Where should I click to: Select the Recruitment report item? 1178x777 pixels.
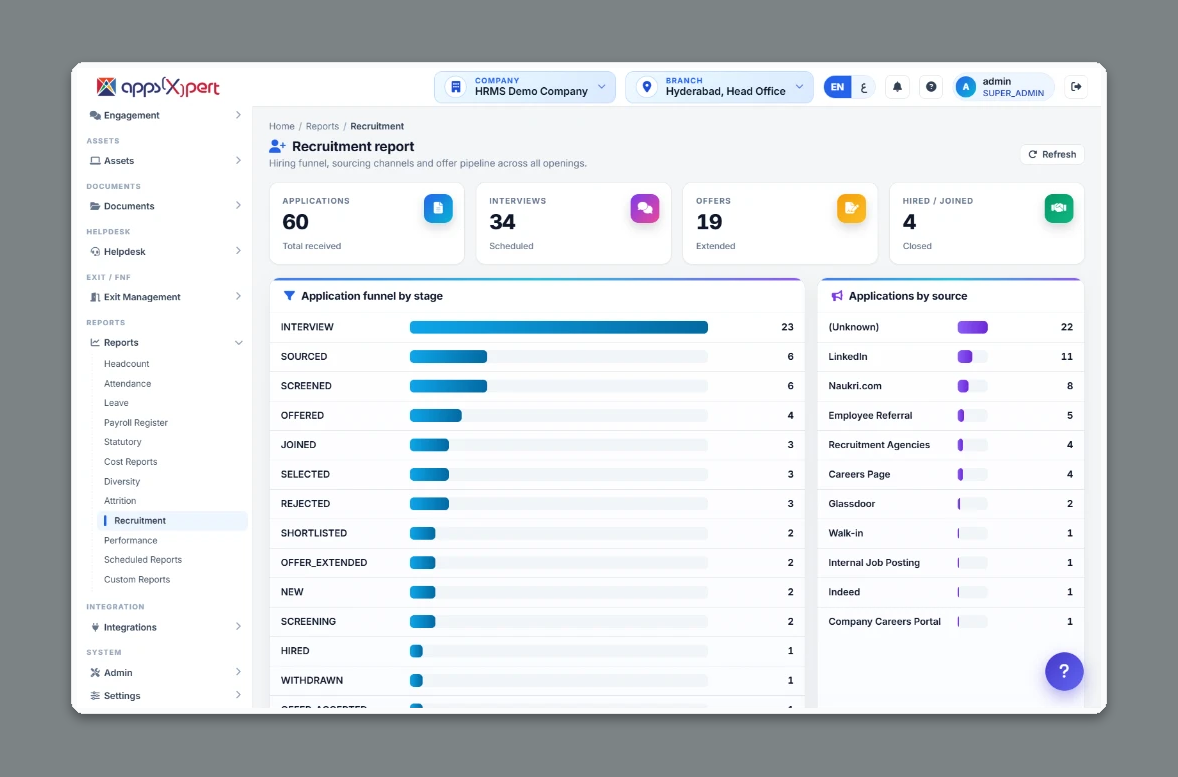click(173, 521)
